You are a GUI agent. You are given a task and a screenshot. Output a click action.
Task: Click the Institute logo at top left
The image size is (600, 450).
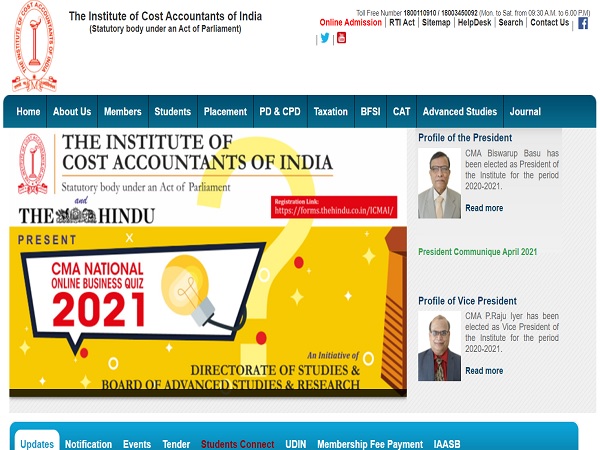pos(34,48)
